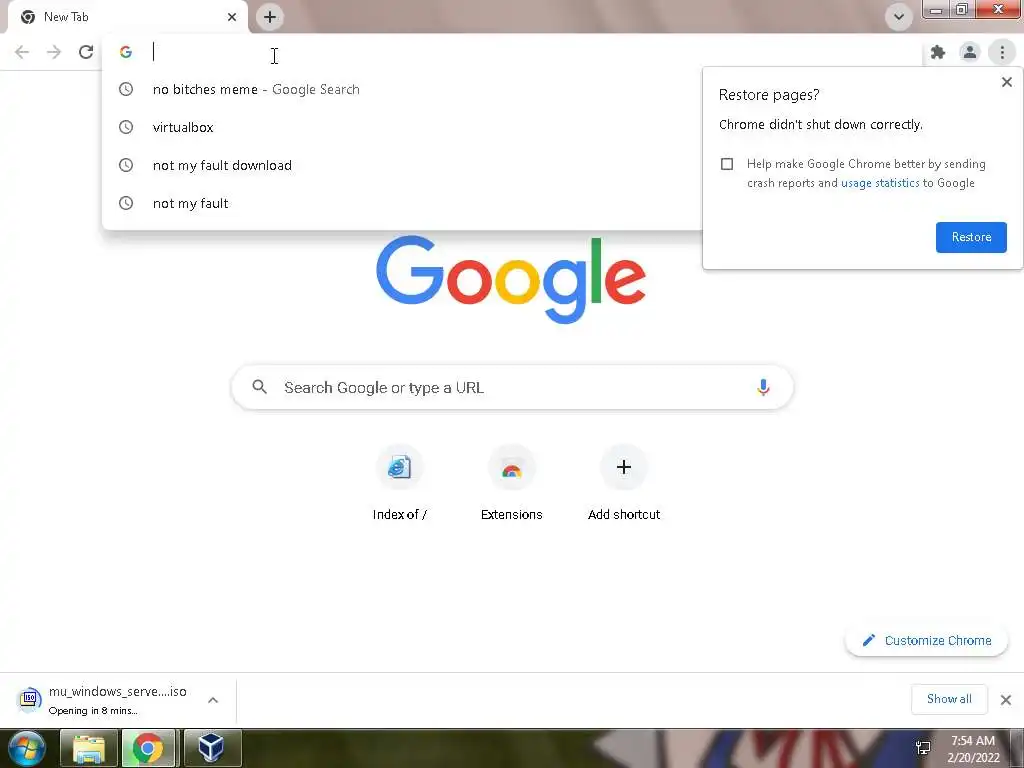Open the Extensions shortcut tile
This screenshot has width=1024, height=768.
tap(511, 483)
